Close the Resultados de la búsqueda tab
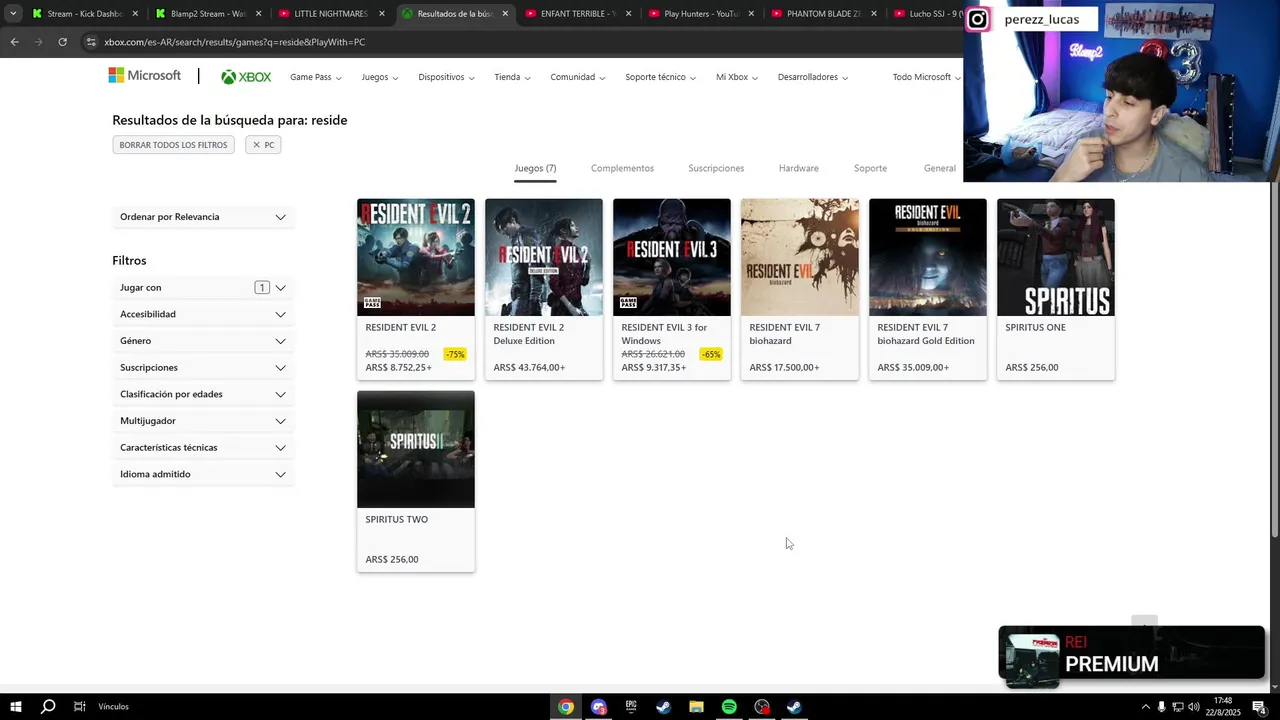The height and width of the screenshot is (720, 1280). [x=505, y=14]
